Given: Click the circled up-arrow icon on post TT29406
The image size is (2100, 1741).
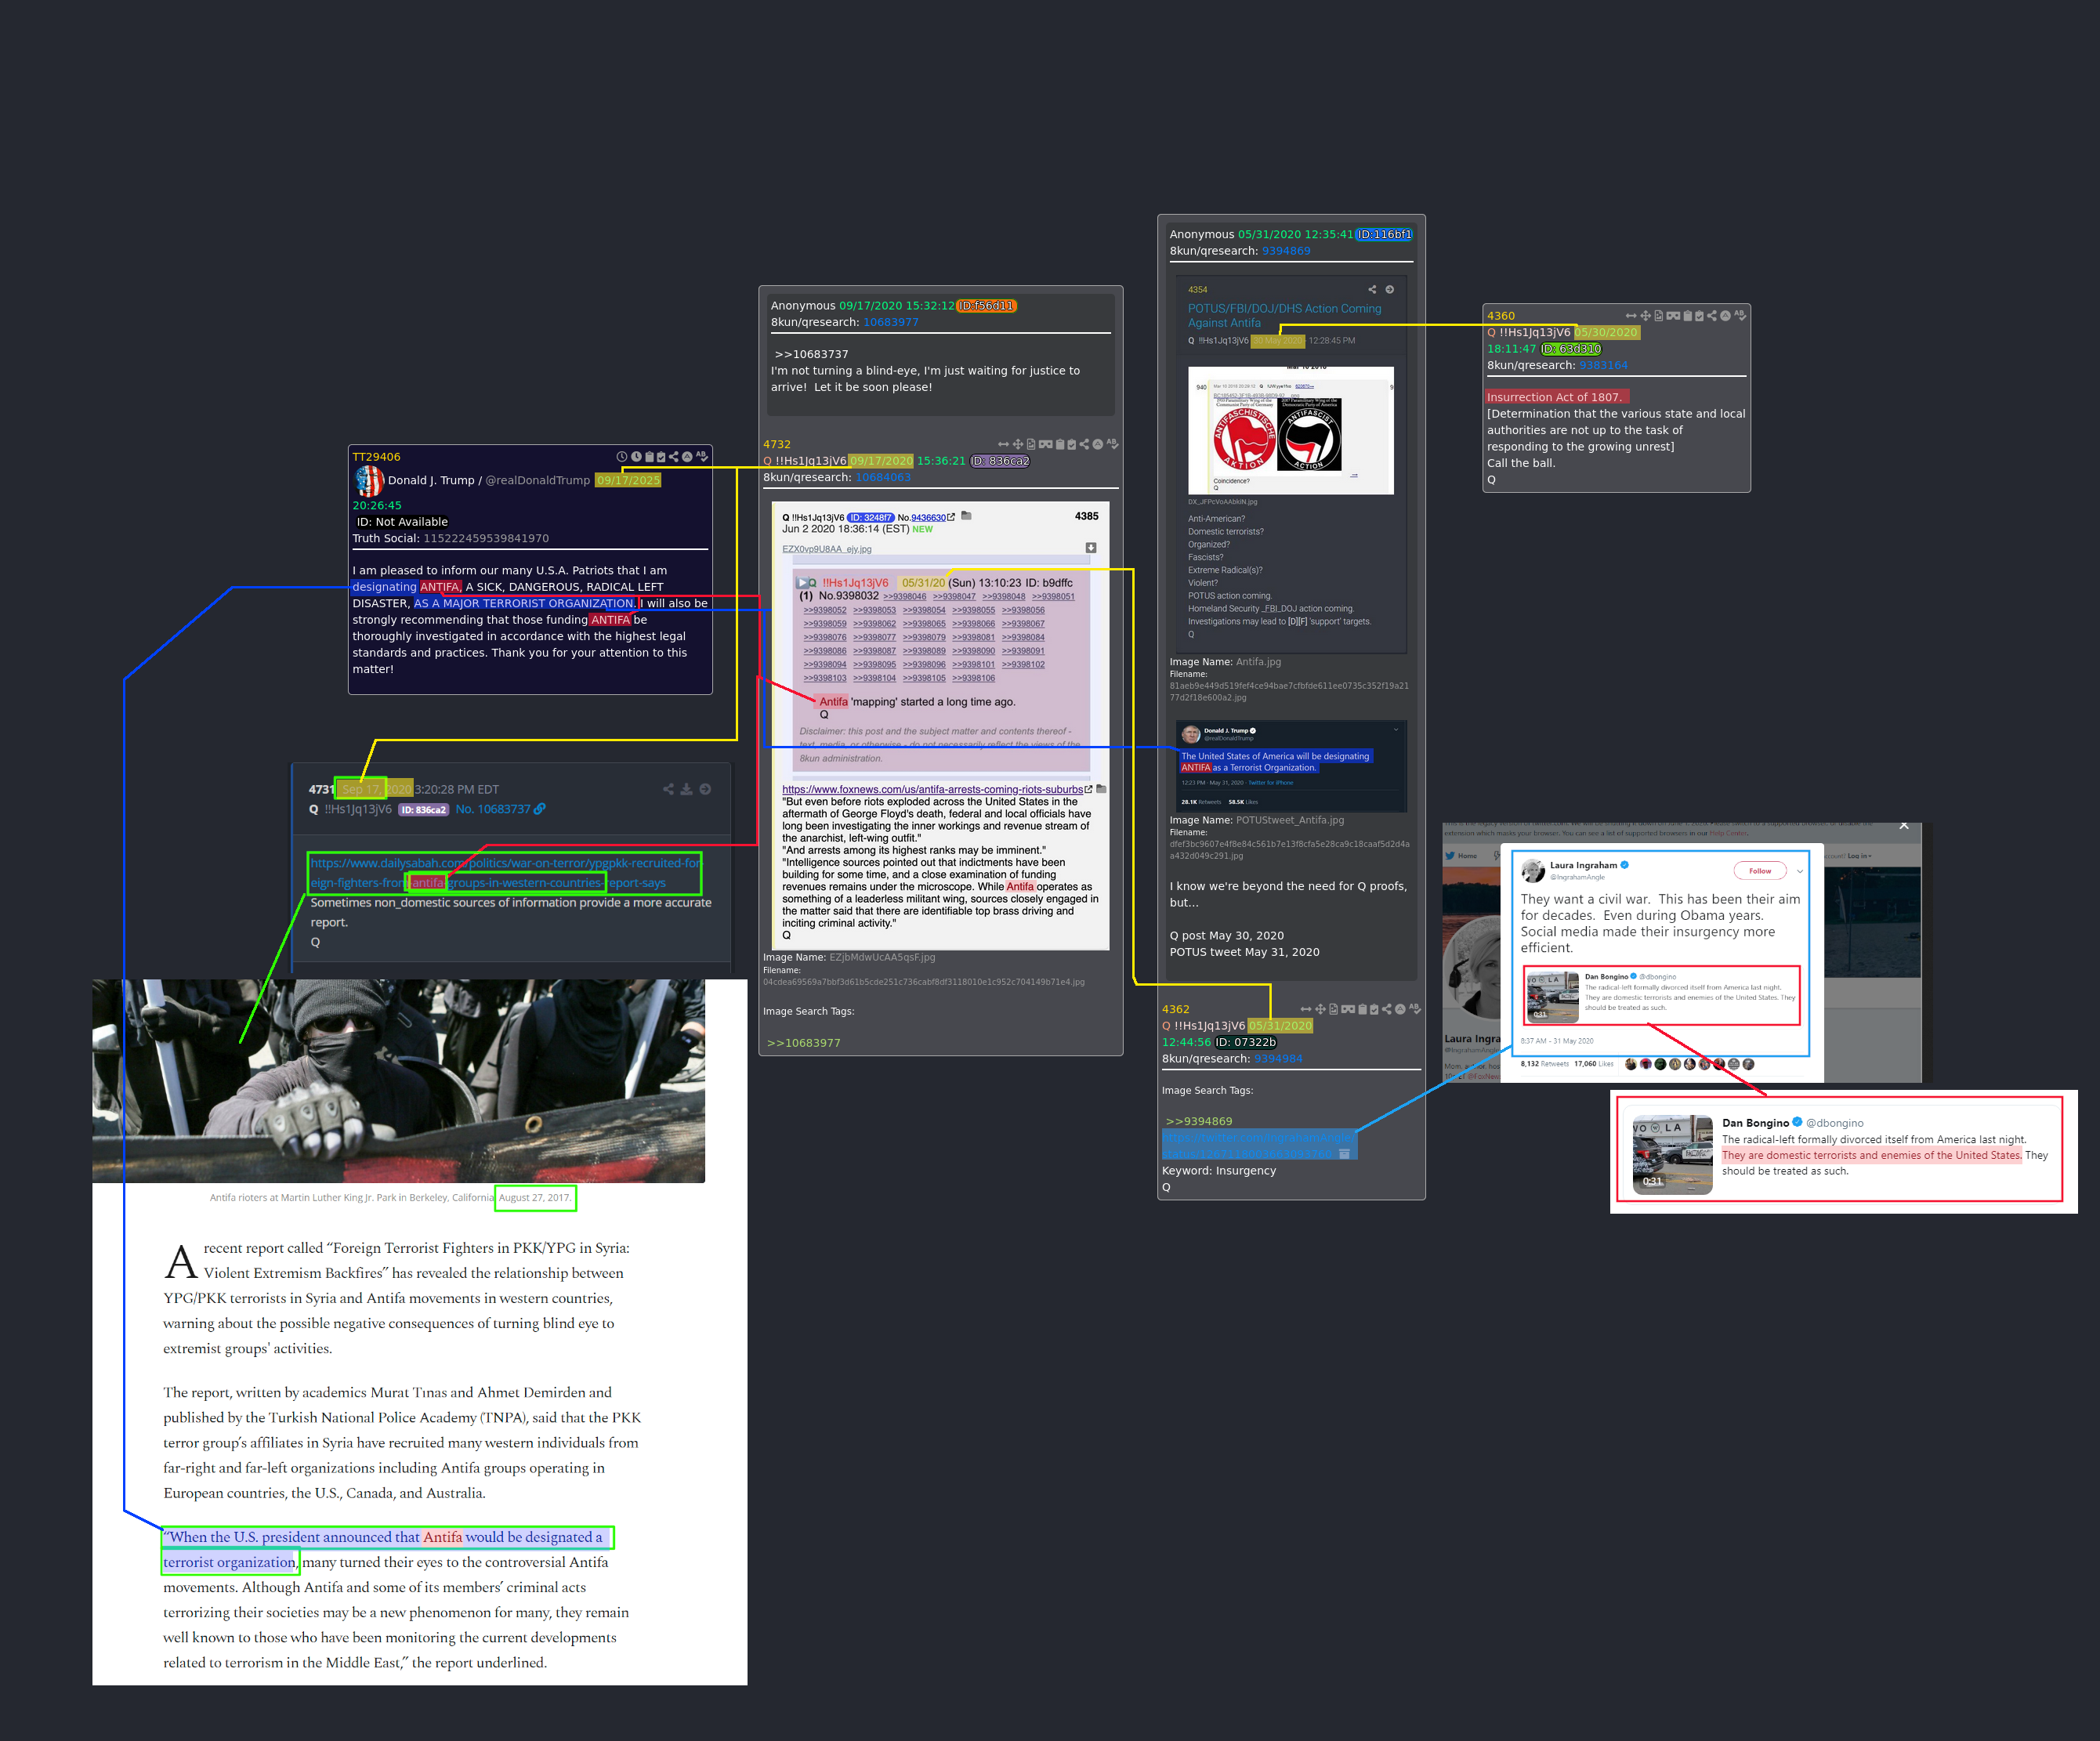Looking at the screenshot, I should [687, 456].
